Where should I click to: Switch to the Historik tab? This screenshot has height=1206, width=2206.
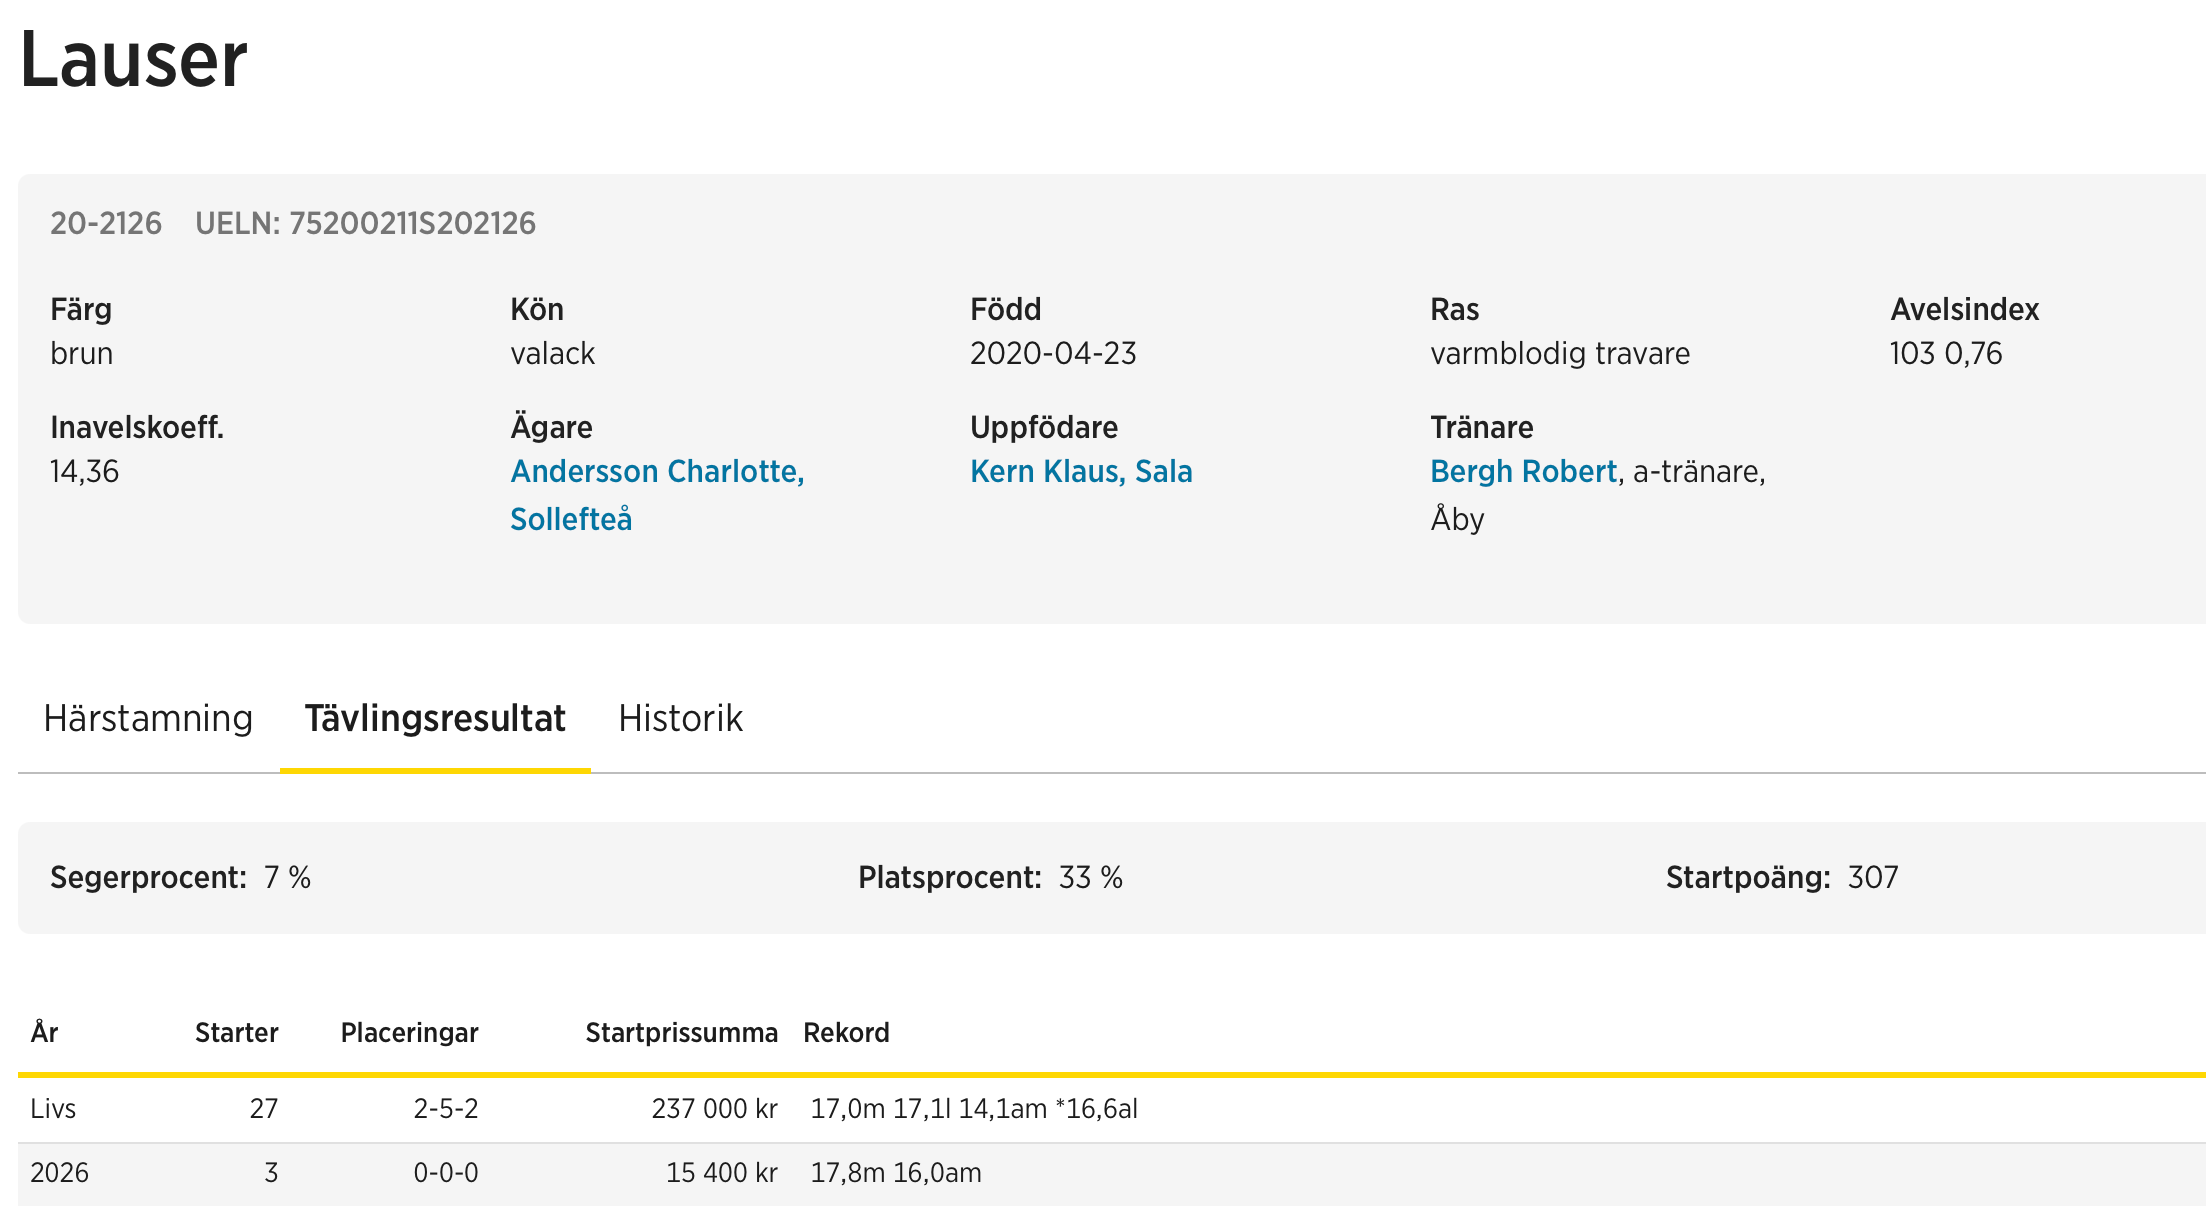680,719
